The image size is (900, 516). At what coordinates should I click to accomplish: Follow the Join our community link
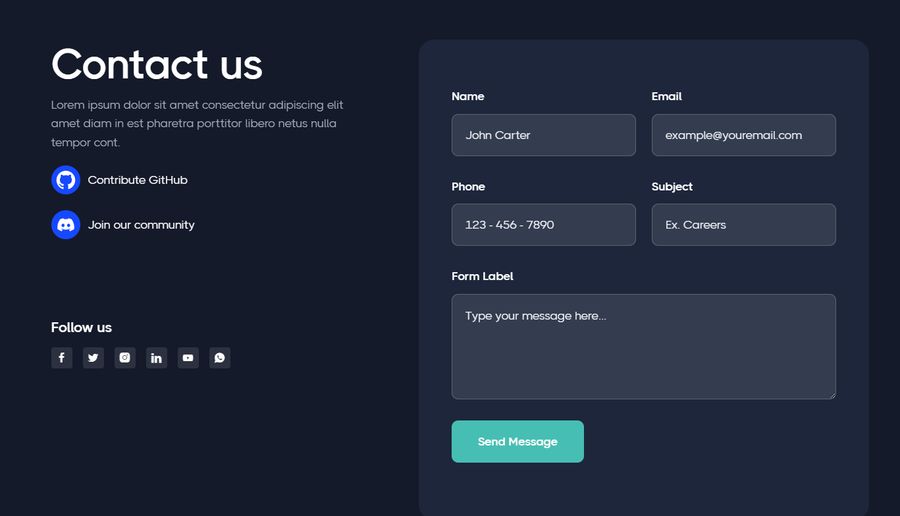coord(141,225)
